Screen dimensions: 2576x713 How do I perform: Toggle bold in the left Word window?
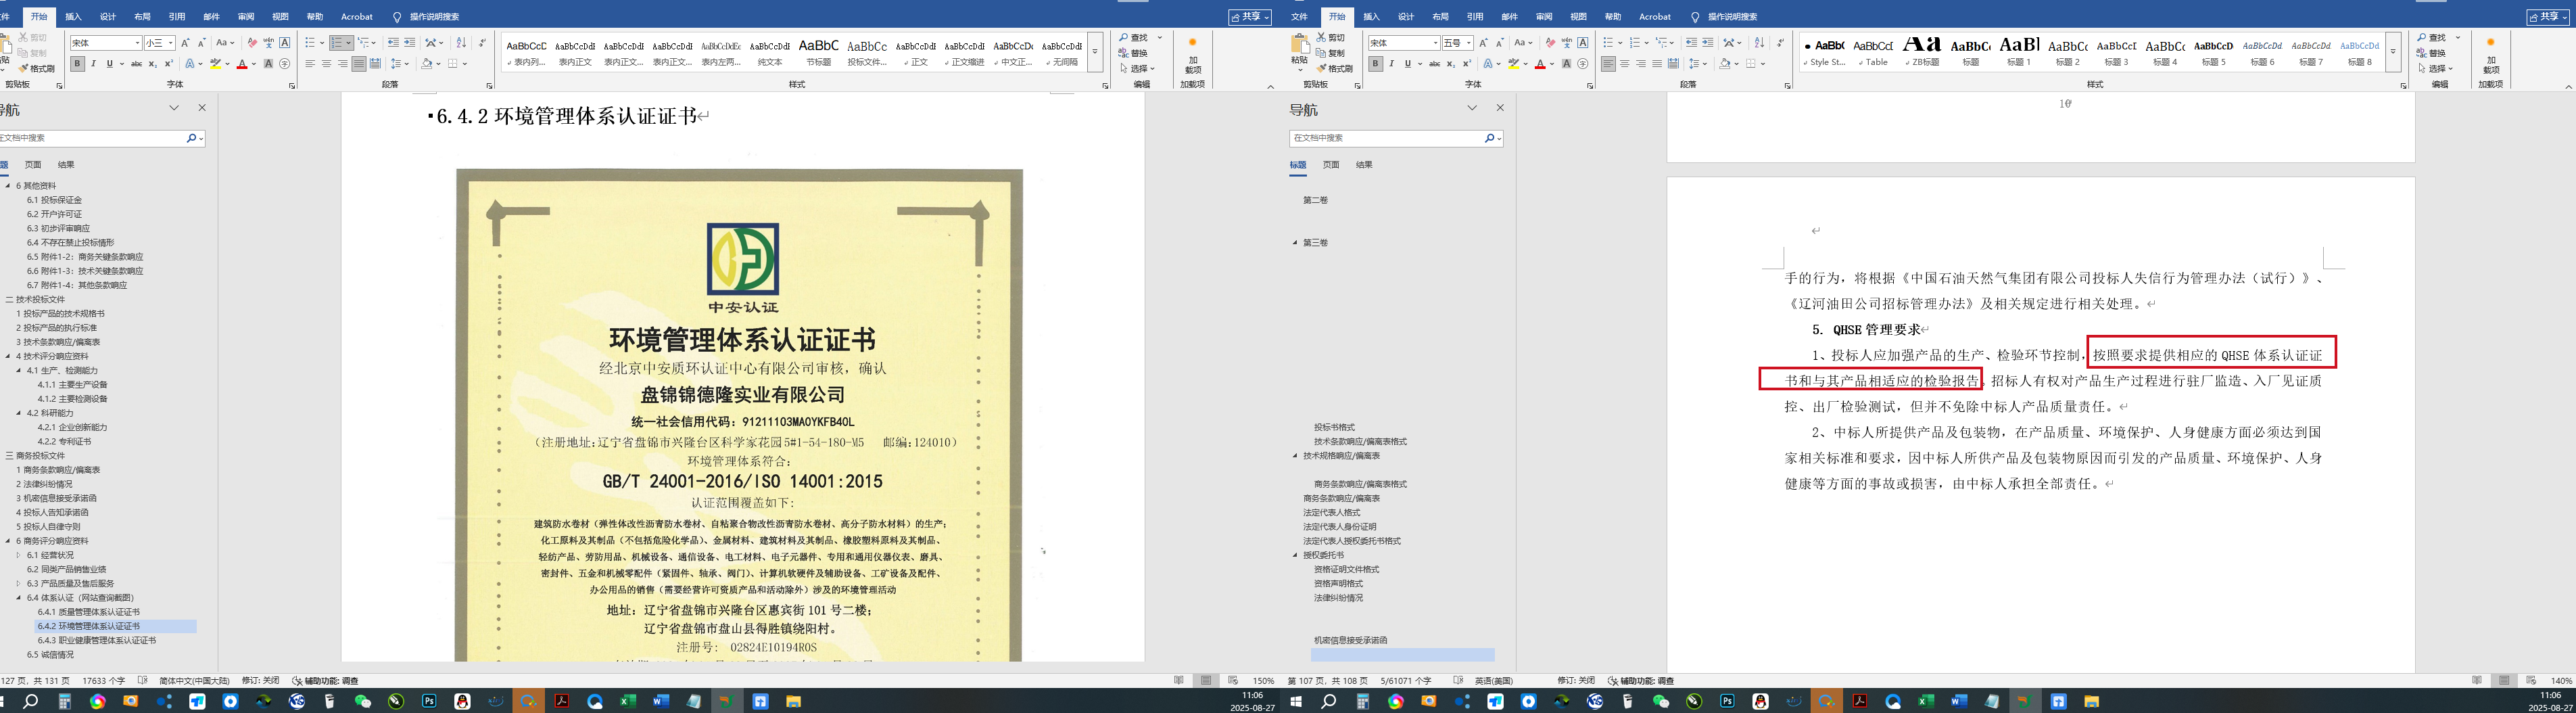point(77,64)
